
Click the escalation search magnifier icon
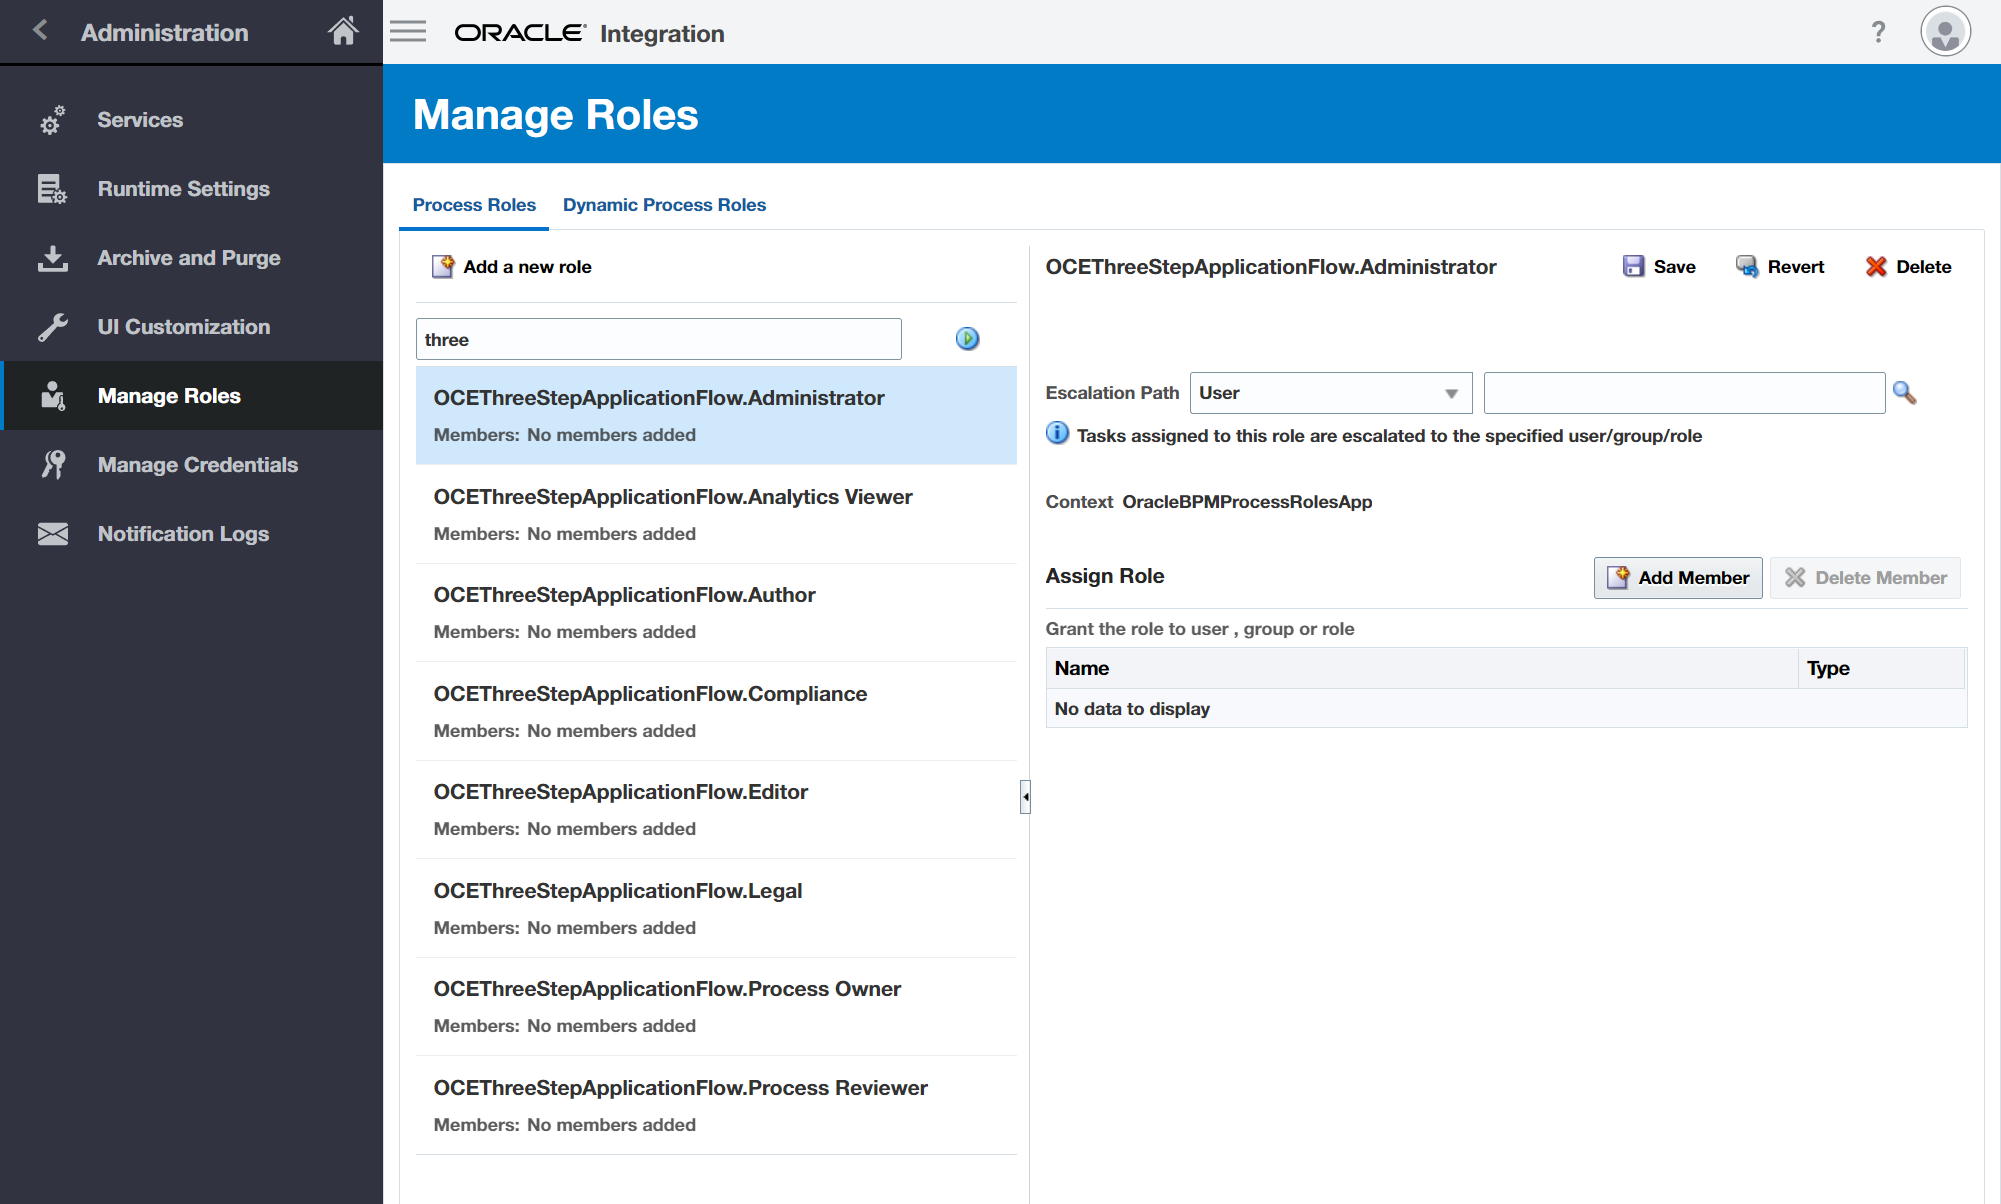pos(1904,393)
